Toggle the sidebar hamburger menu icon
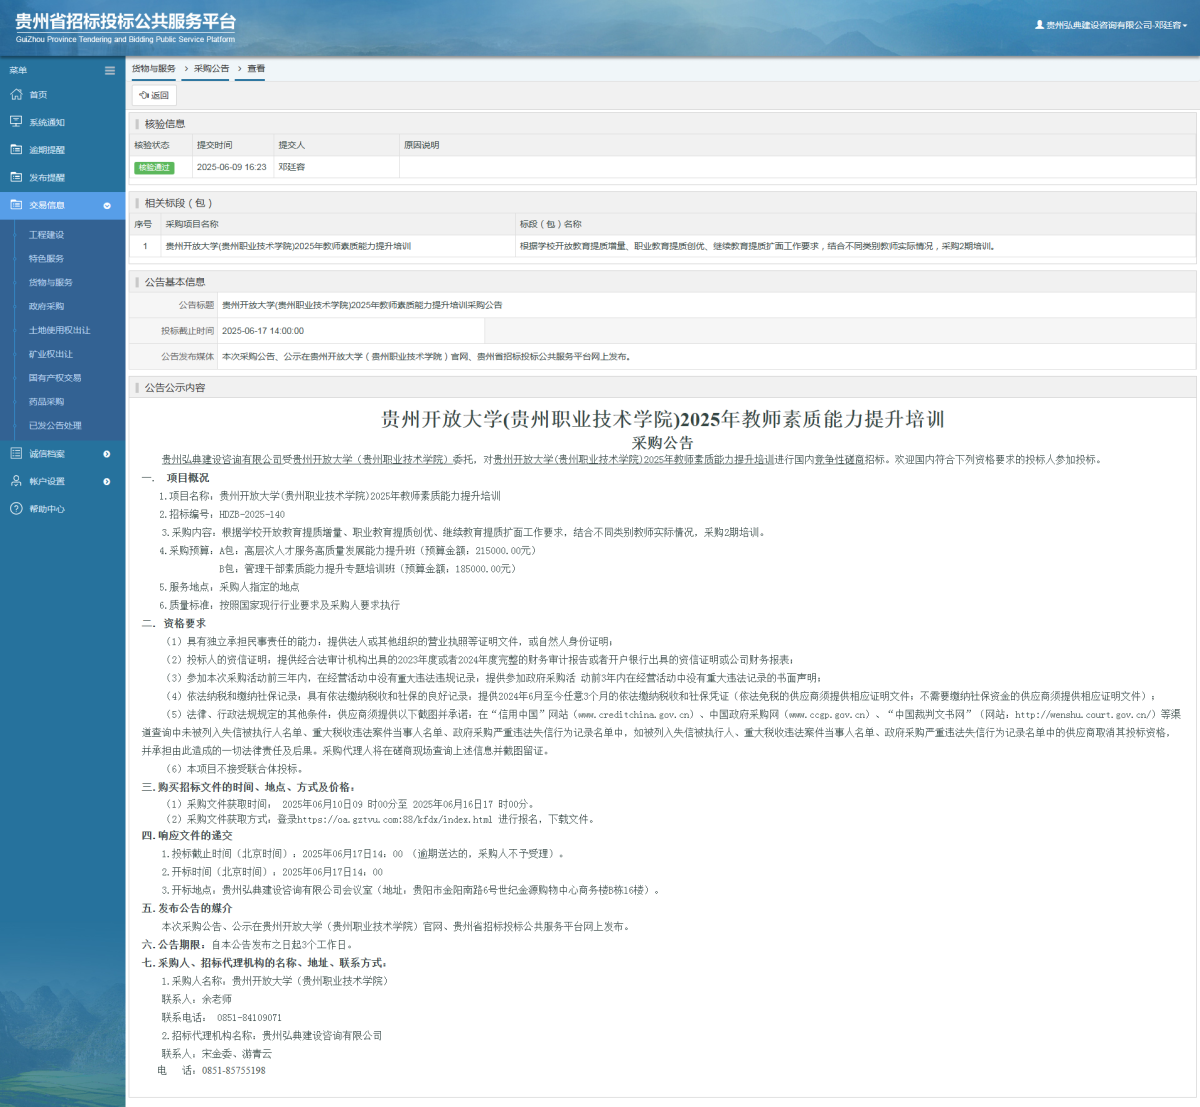Screen dimensions: 1200x1107 click(x=110, y=70)
